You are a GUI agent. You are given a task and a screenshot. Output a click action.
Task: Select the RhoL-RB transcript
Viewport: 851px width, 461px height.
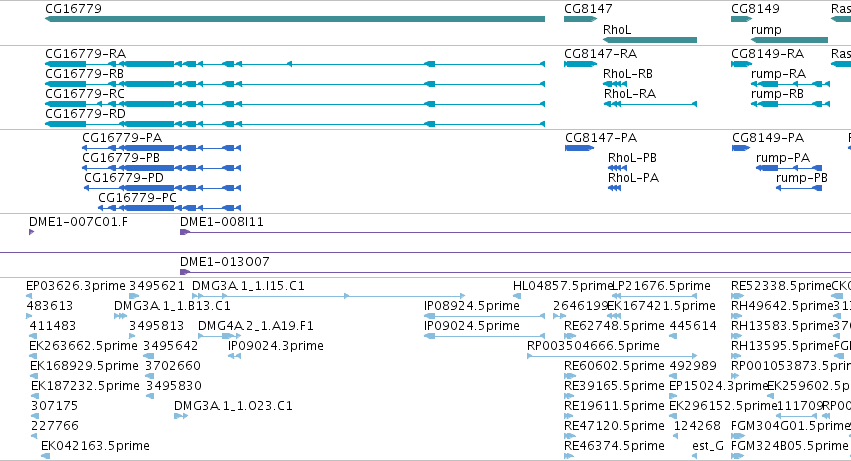pos(615,84)
